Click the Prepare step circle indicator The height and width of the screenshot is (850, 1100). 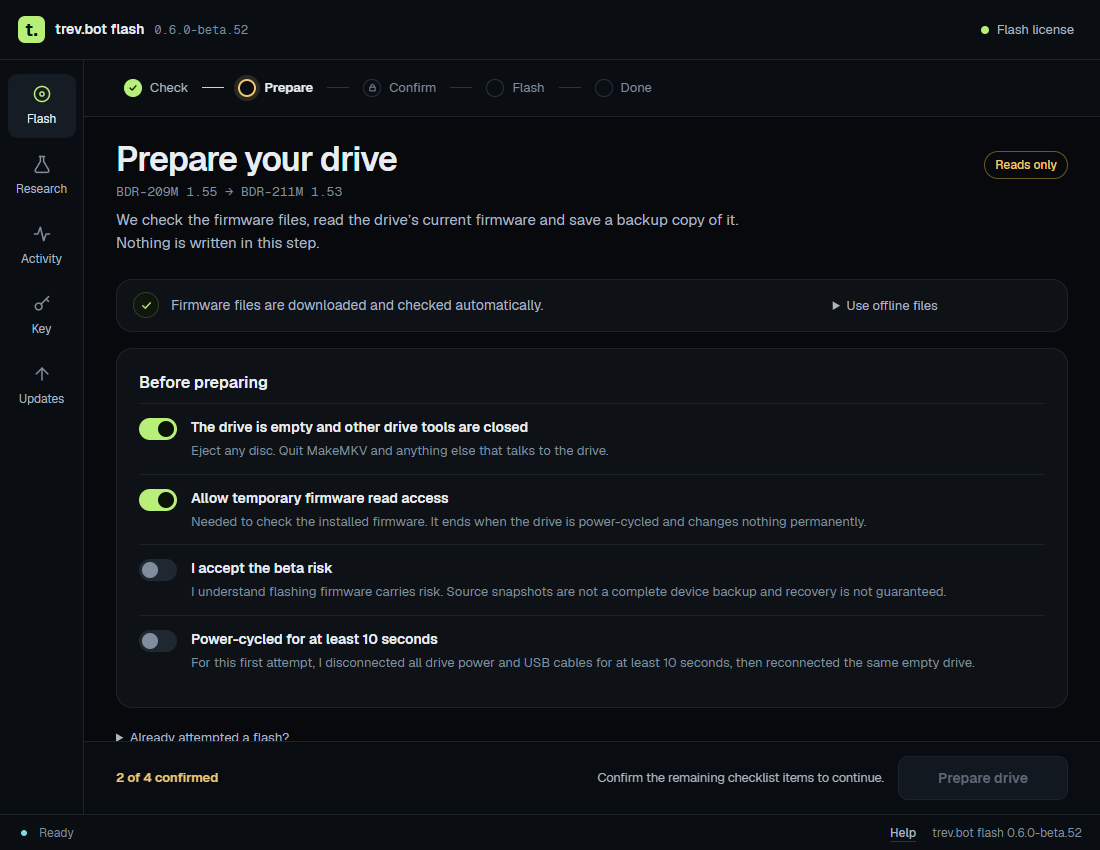click(x=246, y=88)
